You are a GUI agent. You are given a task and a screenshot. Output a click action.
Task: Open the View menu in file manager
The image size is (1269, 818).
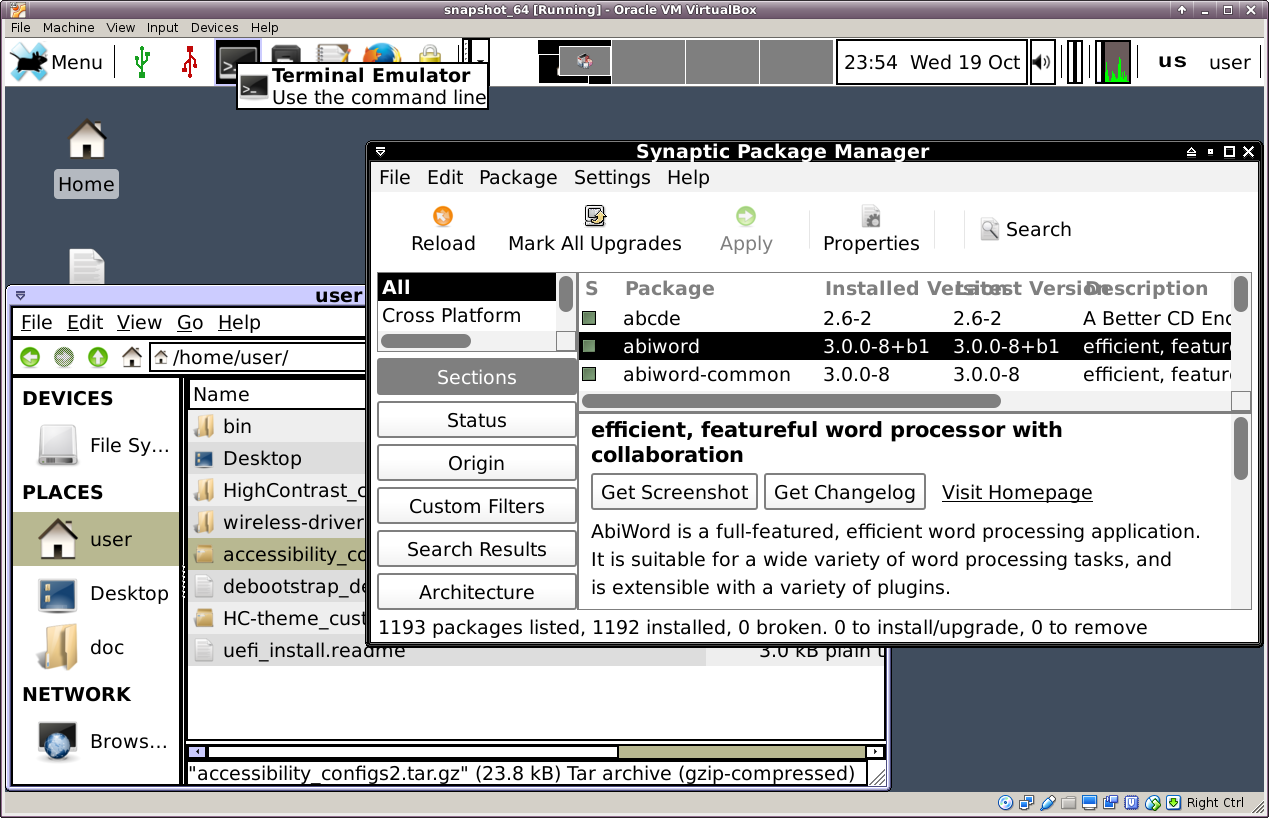[x=139, y=323]
